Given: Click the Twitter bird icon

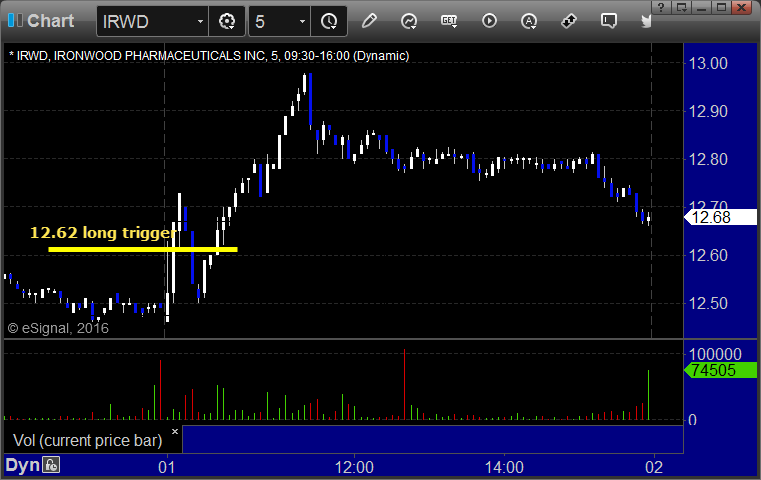Looking at the screenshot, I should click(646, 21).
